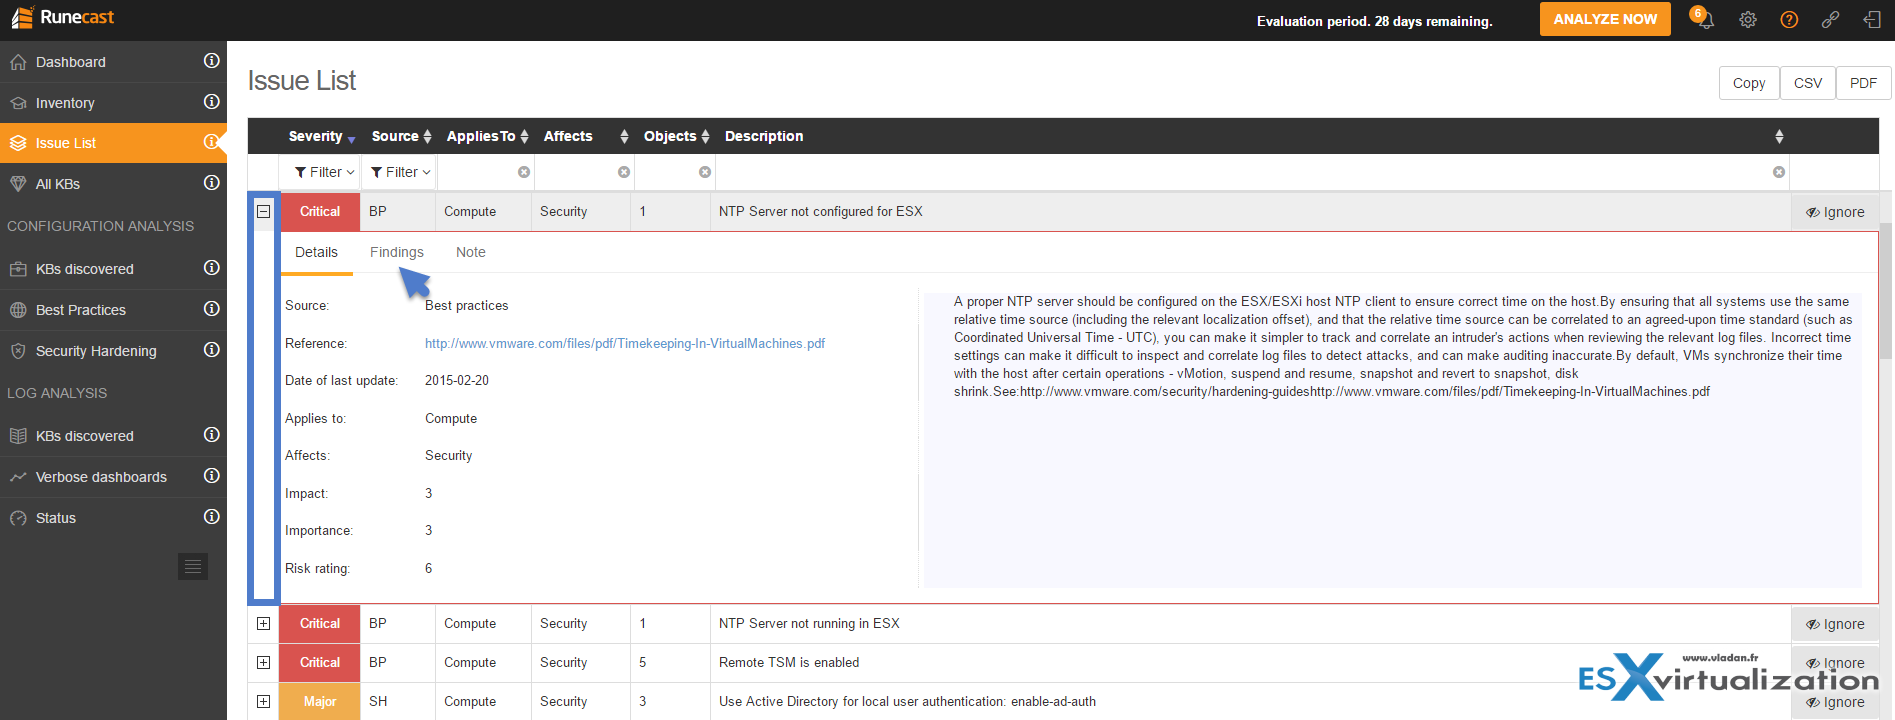Export issue list as CSV

point(1808,83)
